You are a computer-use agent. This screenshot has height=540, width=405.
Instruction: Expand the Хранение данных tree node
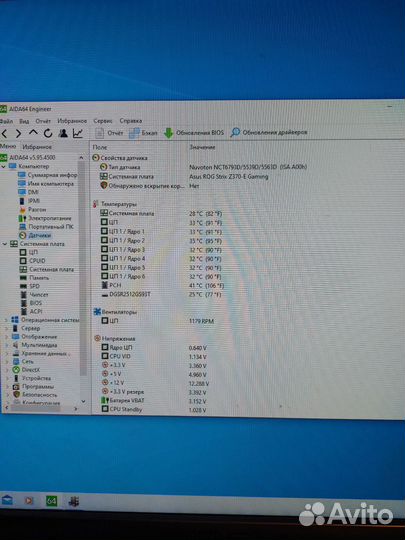click(6, 353)
